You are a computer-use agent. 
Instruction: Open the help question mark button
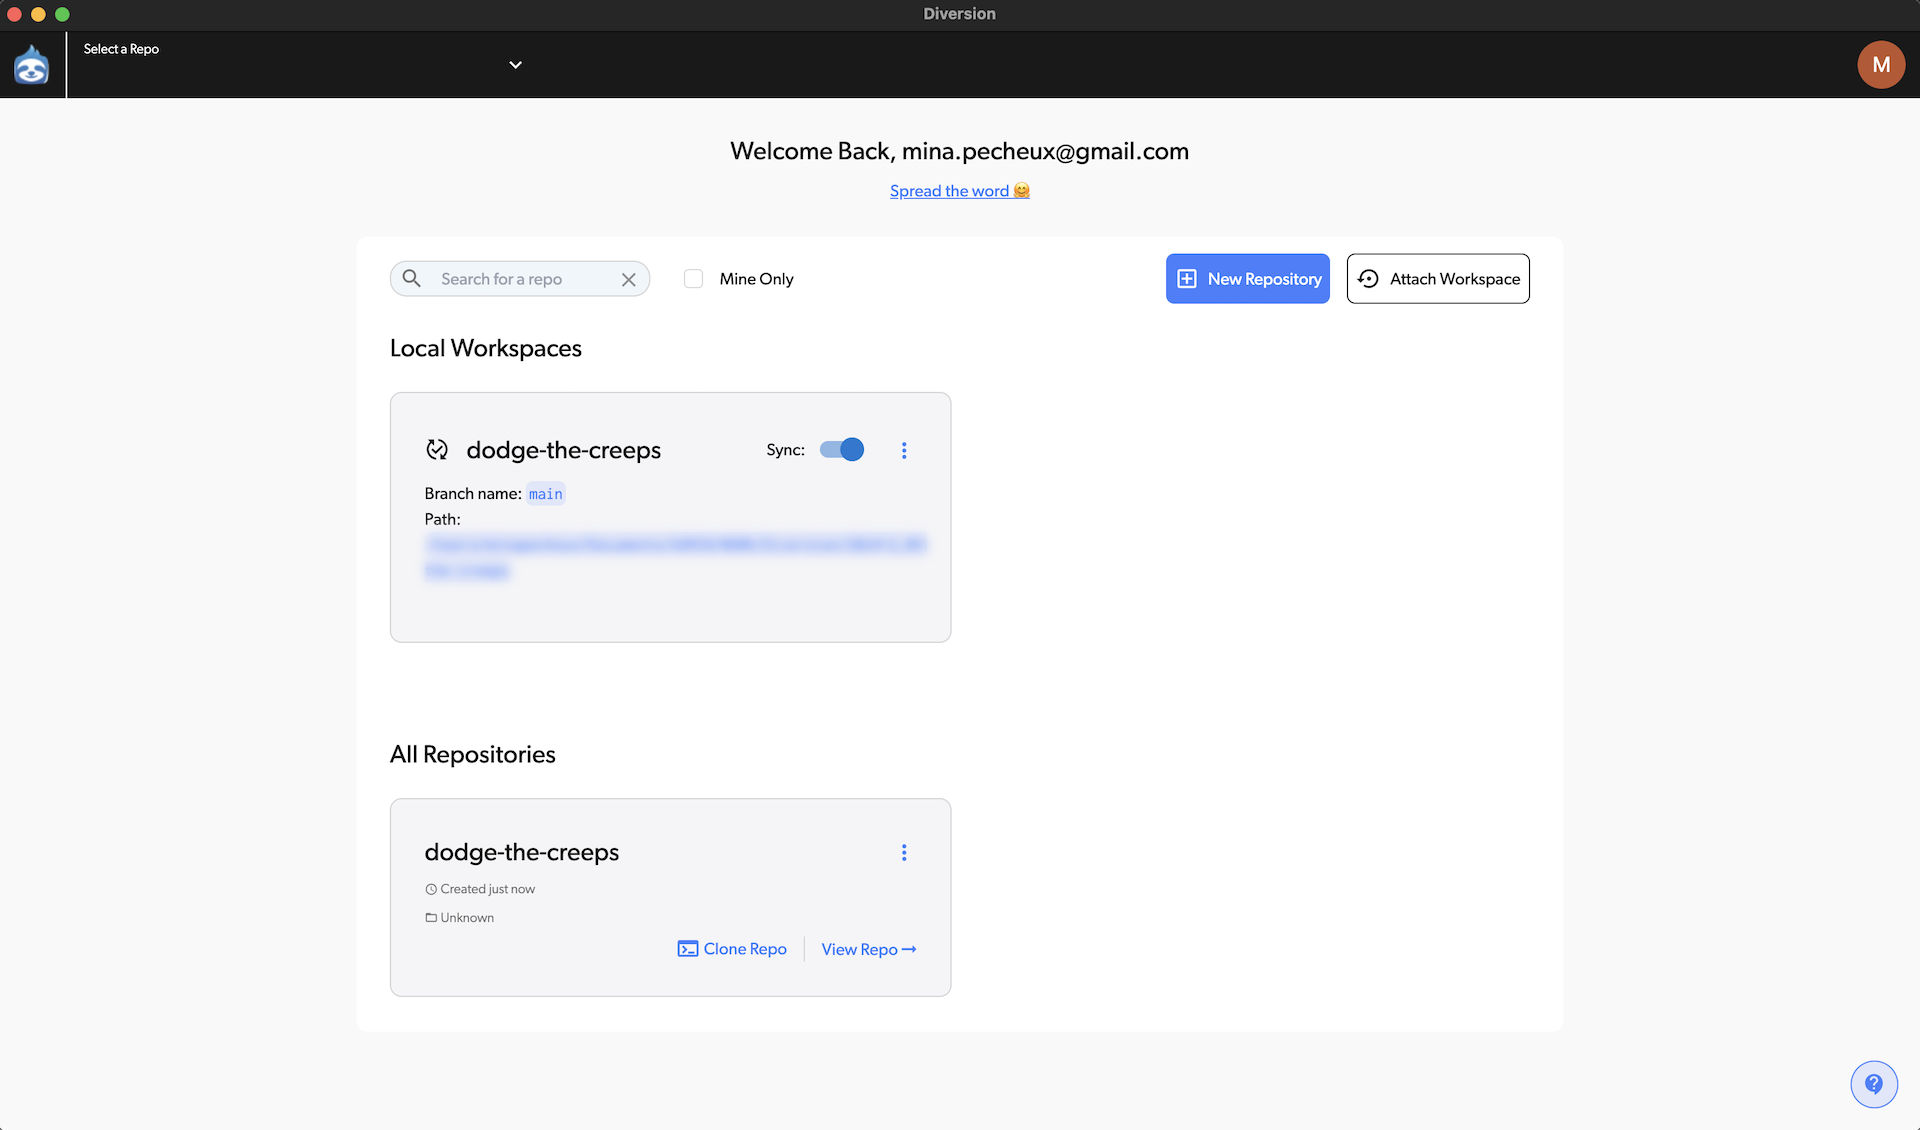click(x=1873, y=1084)
